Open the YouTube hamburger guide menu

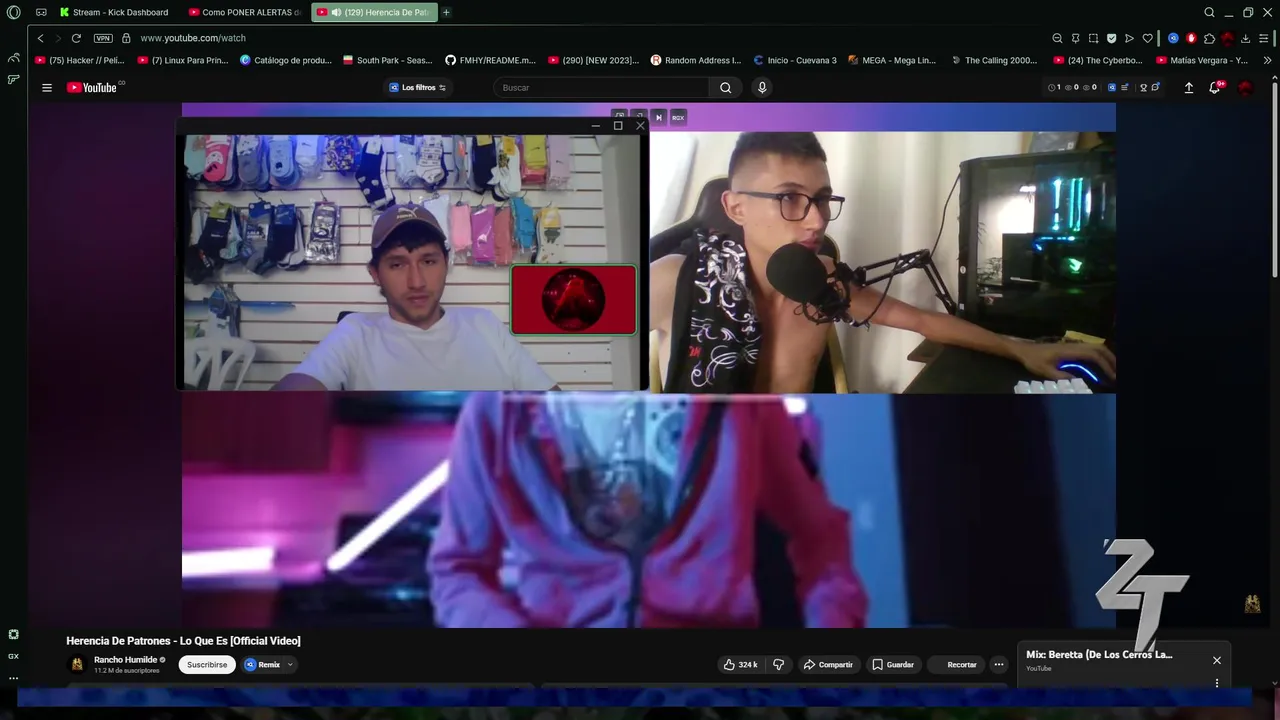pos(46,87)
